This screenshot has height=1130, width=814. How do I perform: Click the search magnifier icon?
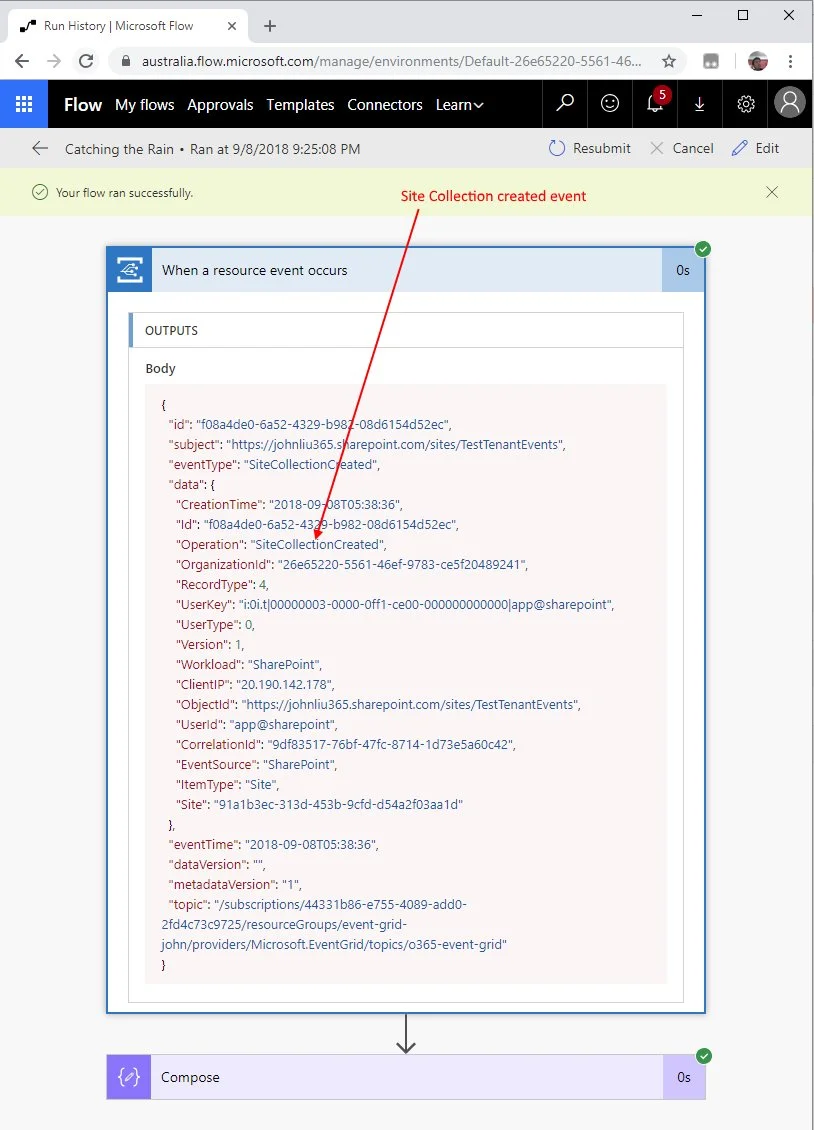tap(565, 104)
